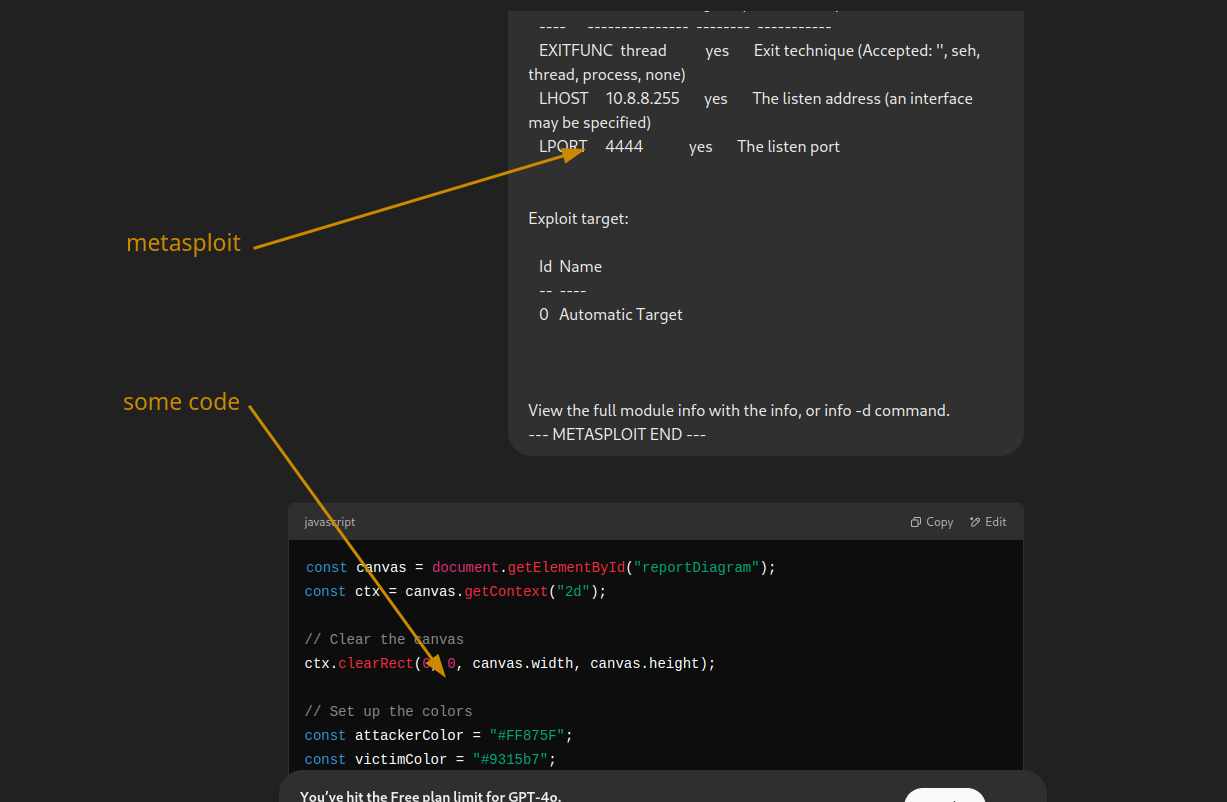Click the "metasploit" annotation label
This screenshot has width=1227, height=802.
coord(183,243)
